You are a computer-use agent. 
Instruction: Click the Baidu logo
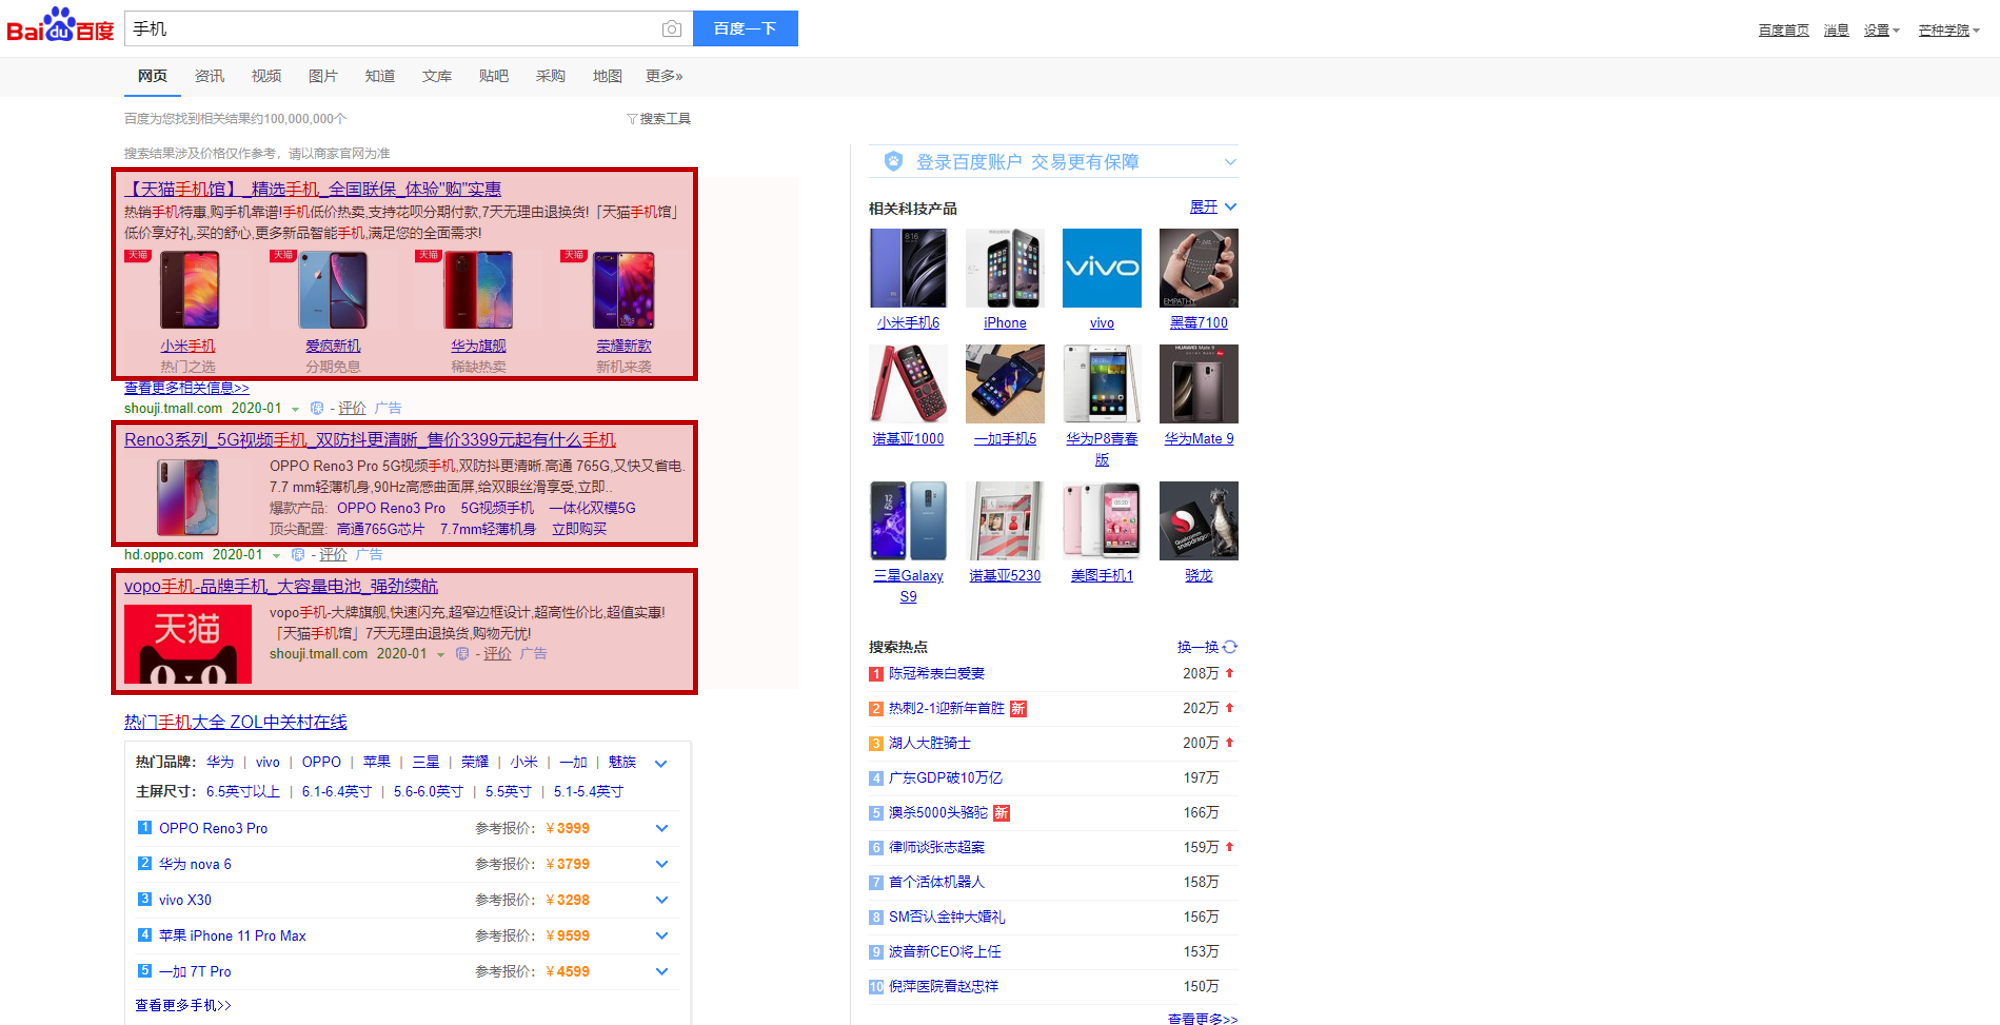pyautogui.click(x=60, y=26)
